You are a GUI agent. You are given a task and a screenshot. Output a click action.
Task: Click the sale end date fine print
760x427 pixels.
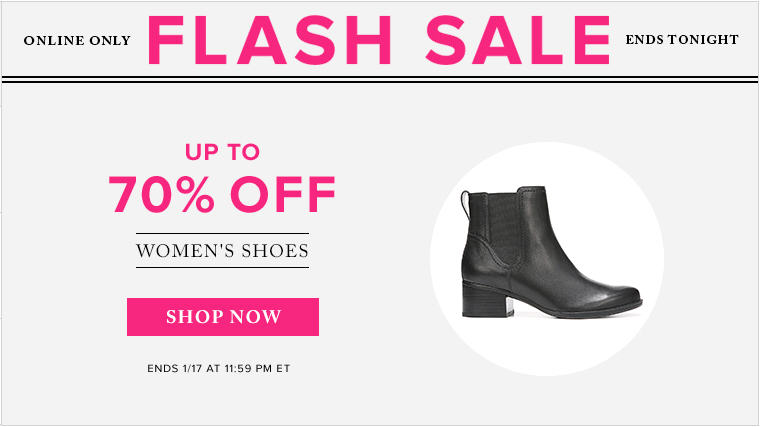(219, 368)
